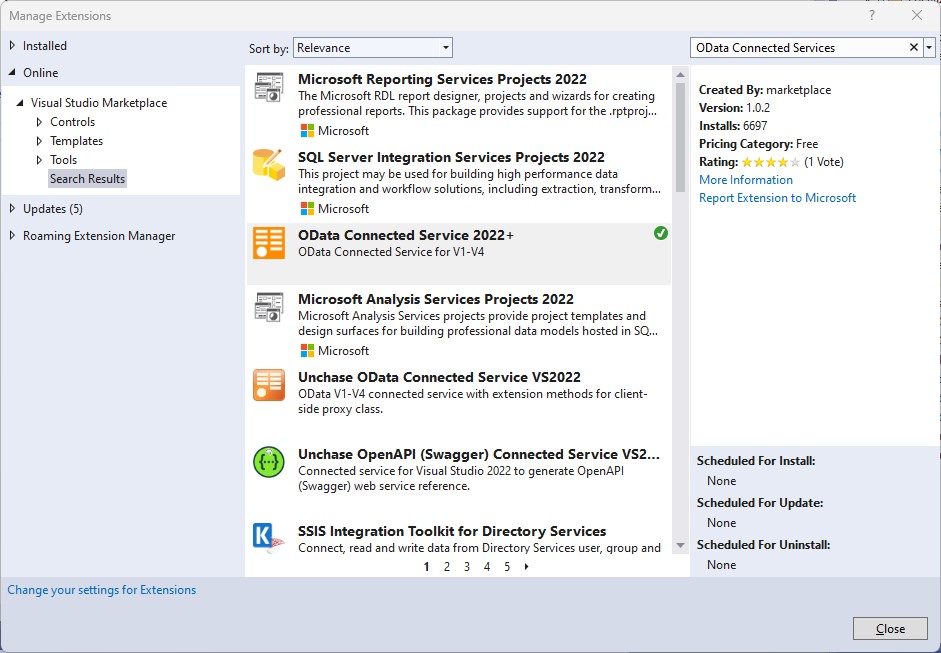Click the Unchase OData Connected Service icon
Image resolution: width=941 pixels, height=653 pixels.
pyautogui.click(x=268, y=385)
